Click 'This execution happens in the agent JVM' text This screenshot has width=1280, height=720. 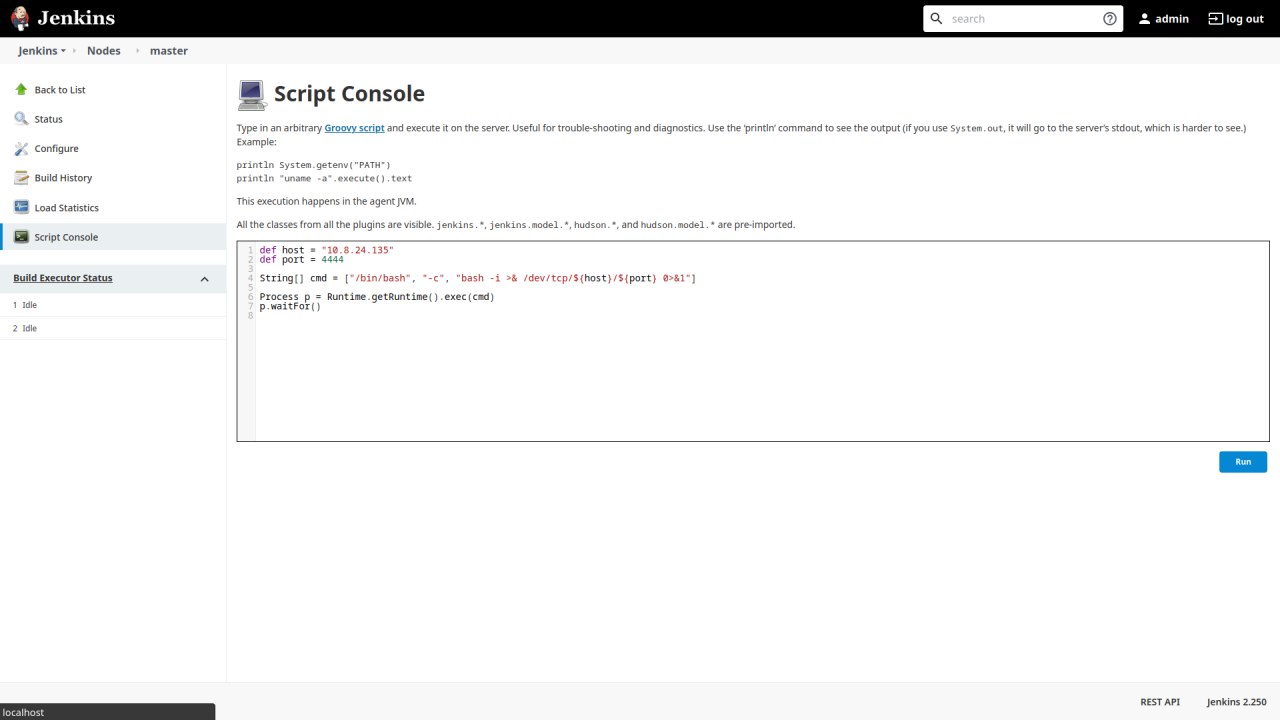coord(326,201)
